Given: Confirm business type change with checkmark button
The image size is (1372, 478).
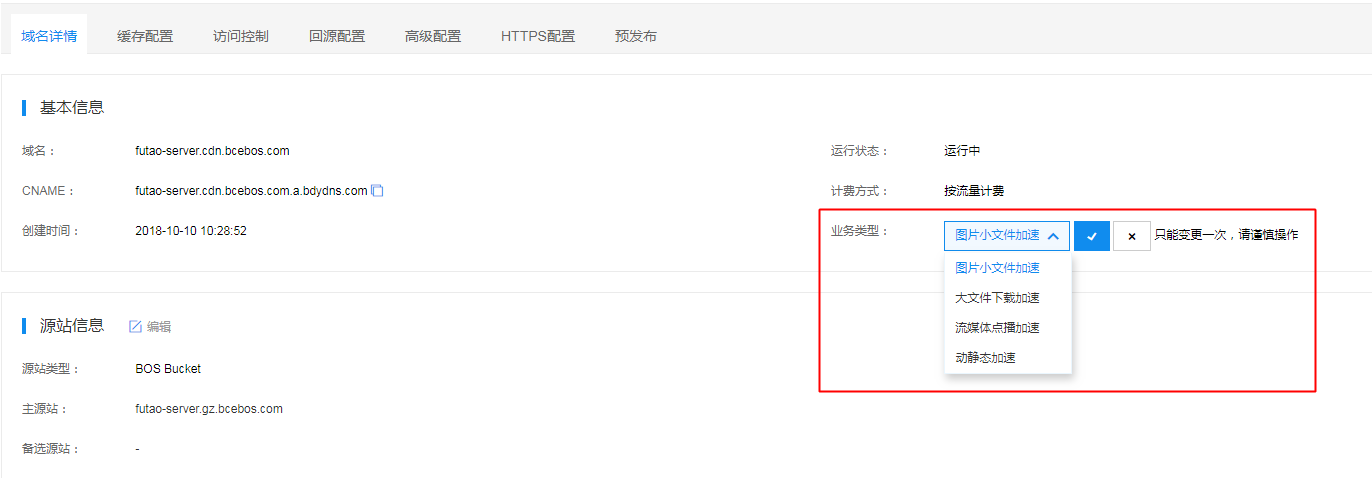Looking at the screenshot, I should click(x=1092, y=236).
